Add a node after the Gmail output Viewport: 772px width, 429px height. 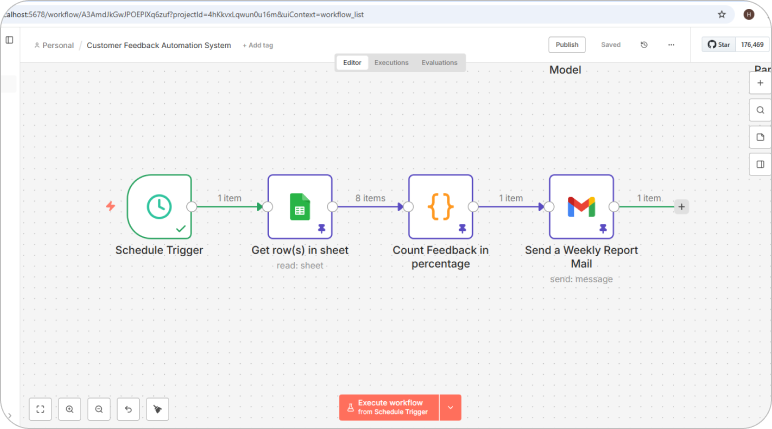[681, 207]
